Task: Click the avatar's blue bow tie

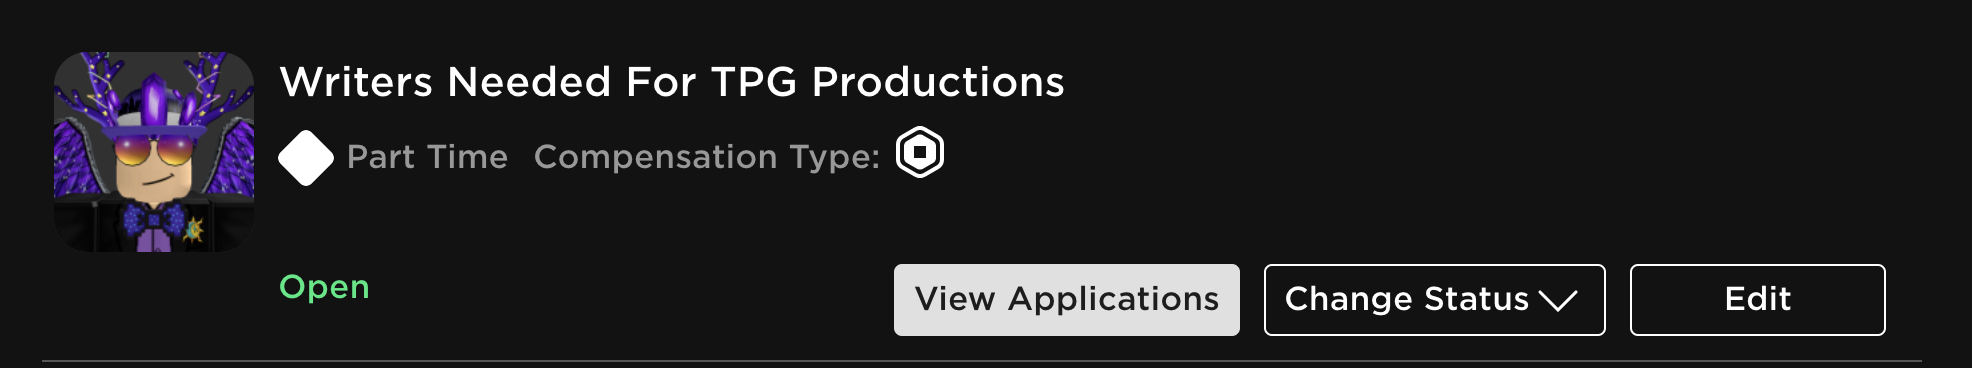Action: coord(152,221)
